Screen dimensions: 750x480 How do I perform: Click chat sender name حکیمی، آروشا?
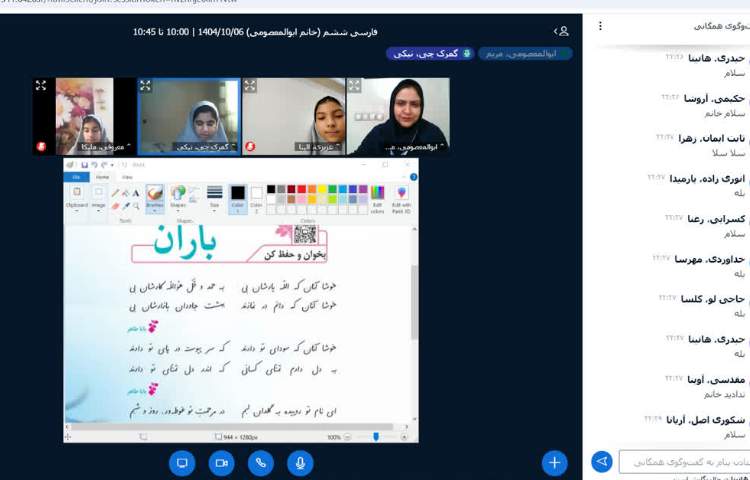point(714,99)
